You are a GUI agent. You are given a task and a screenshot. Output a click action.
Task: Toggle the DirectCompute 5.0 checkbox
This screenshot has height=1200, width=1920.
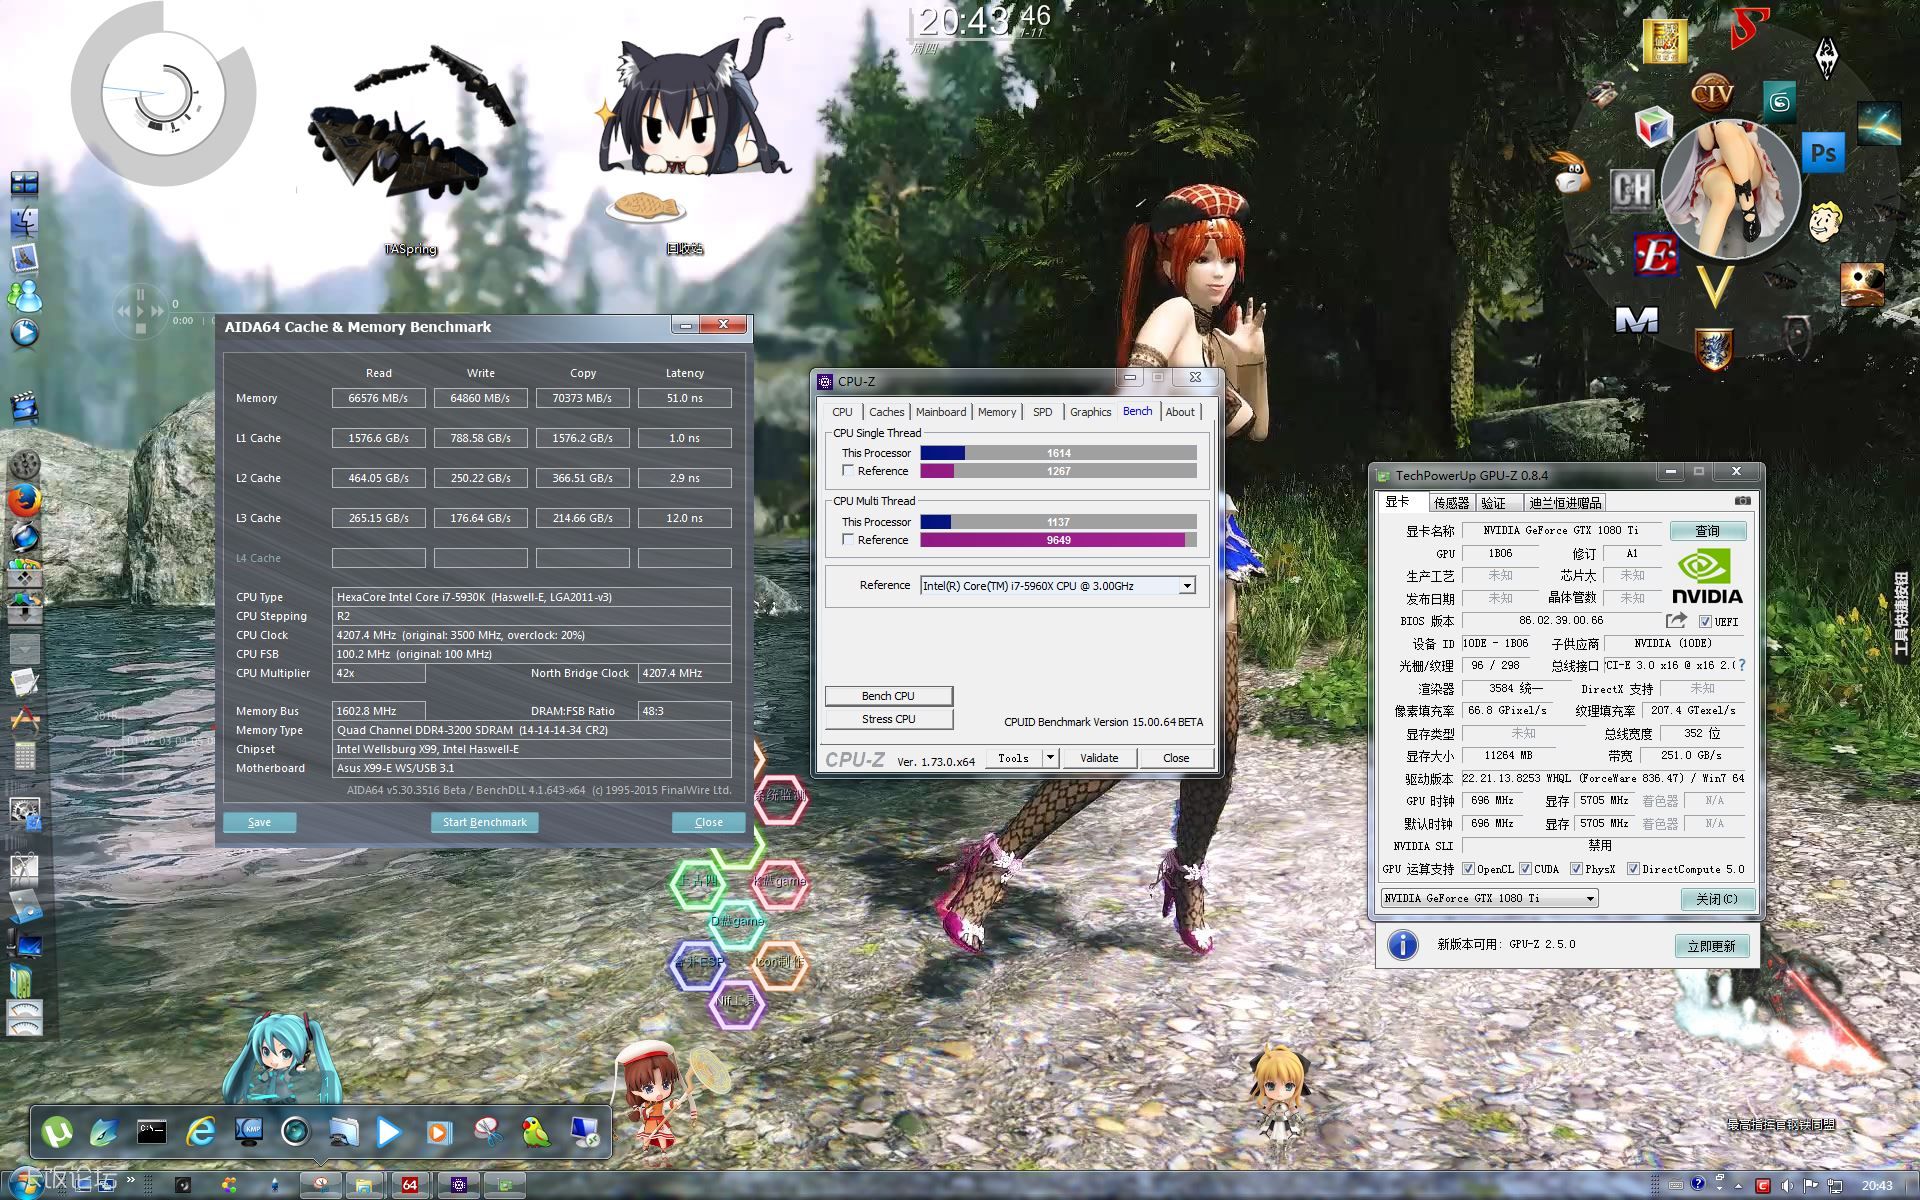click(1633, 869)
